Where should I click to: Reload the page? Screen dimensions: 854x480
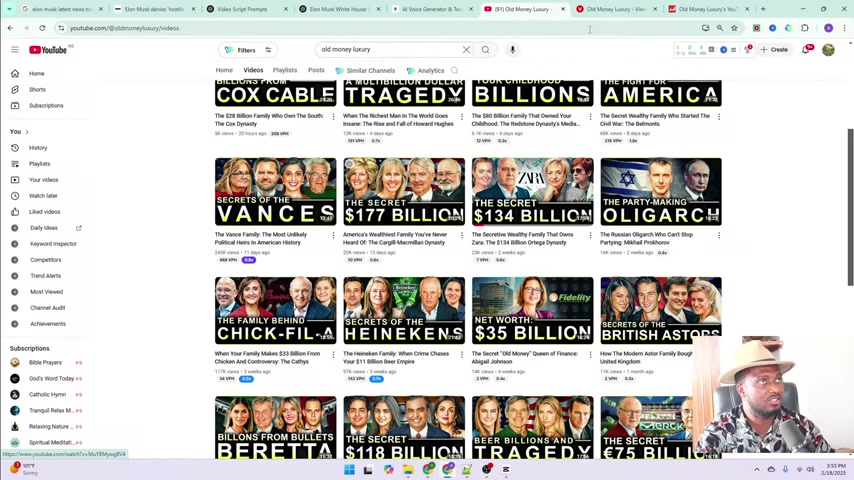(42, 28)
